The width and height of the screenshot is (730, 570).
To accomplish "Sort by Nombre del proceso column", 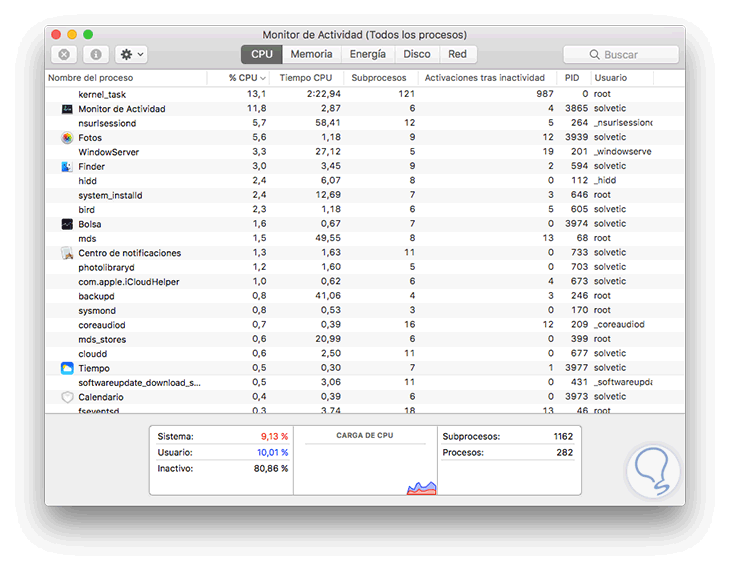I will [x=126, y=78].
